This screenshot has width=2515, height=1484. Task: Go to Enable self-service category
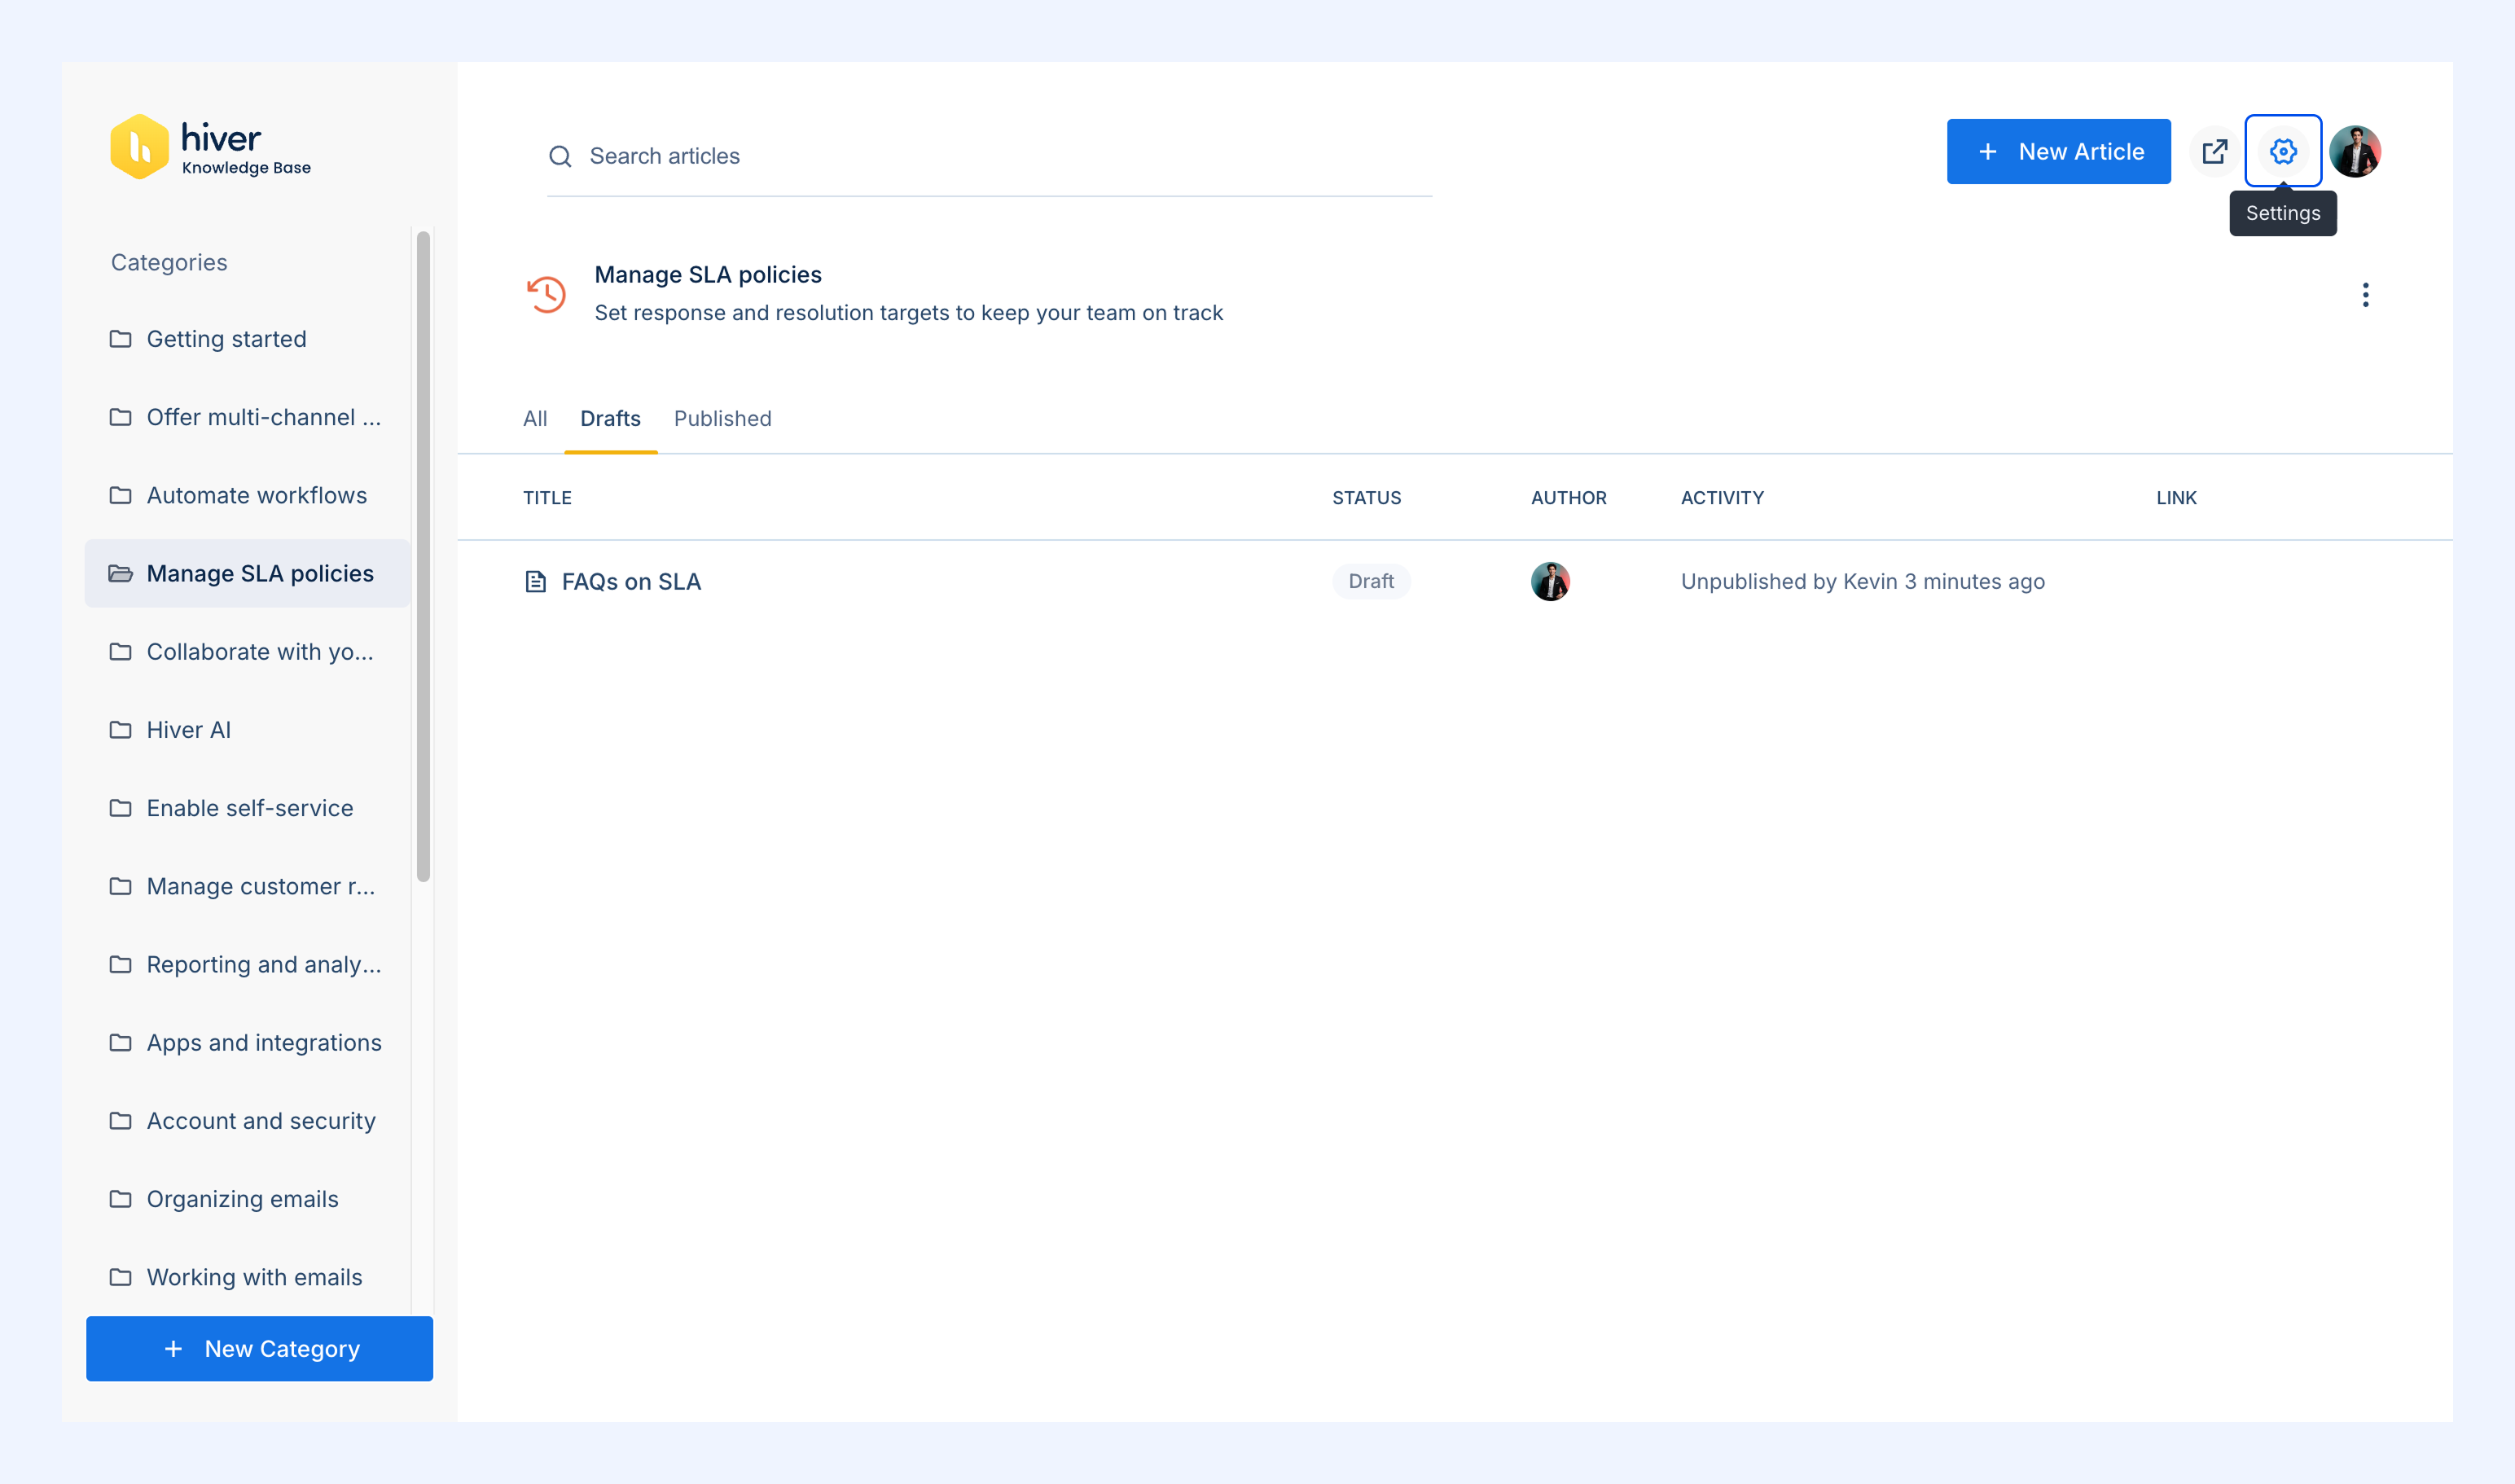pyautogui.click(x=247, y=808)
